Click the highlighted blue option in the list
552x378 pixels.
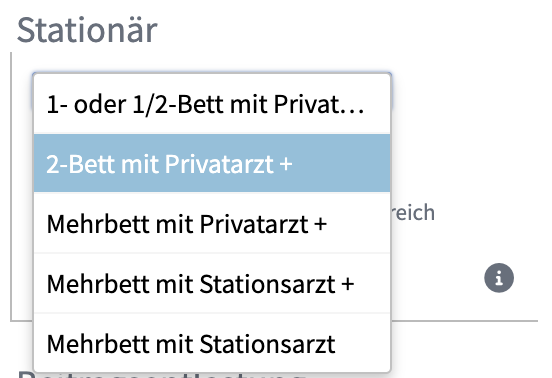coord(212,163)
